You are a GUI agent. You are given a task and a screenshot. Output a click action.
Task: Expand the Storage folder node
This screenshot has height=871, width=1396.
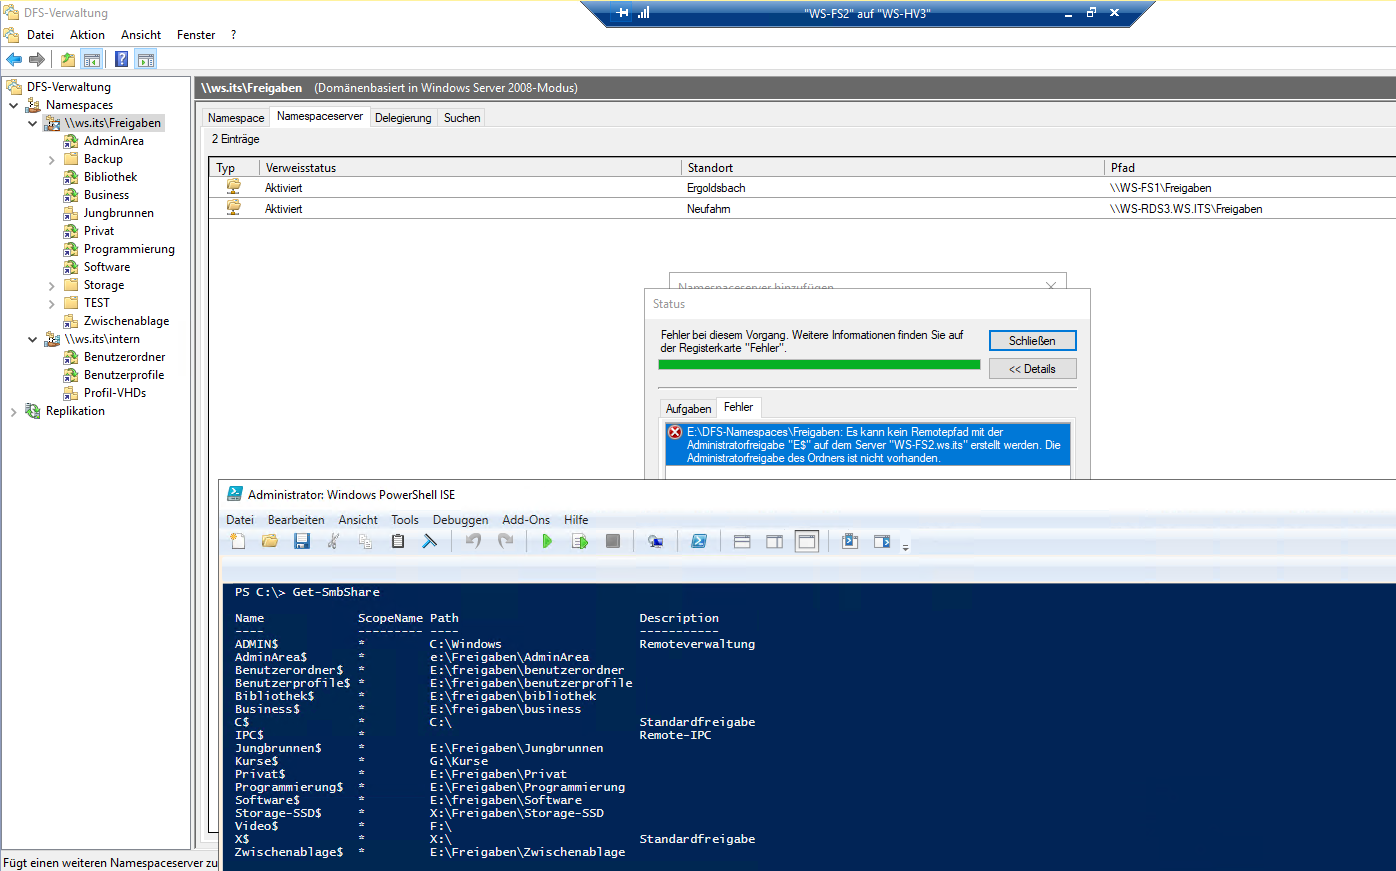point(51,285)
